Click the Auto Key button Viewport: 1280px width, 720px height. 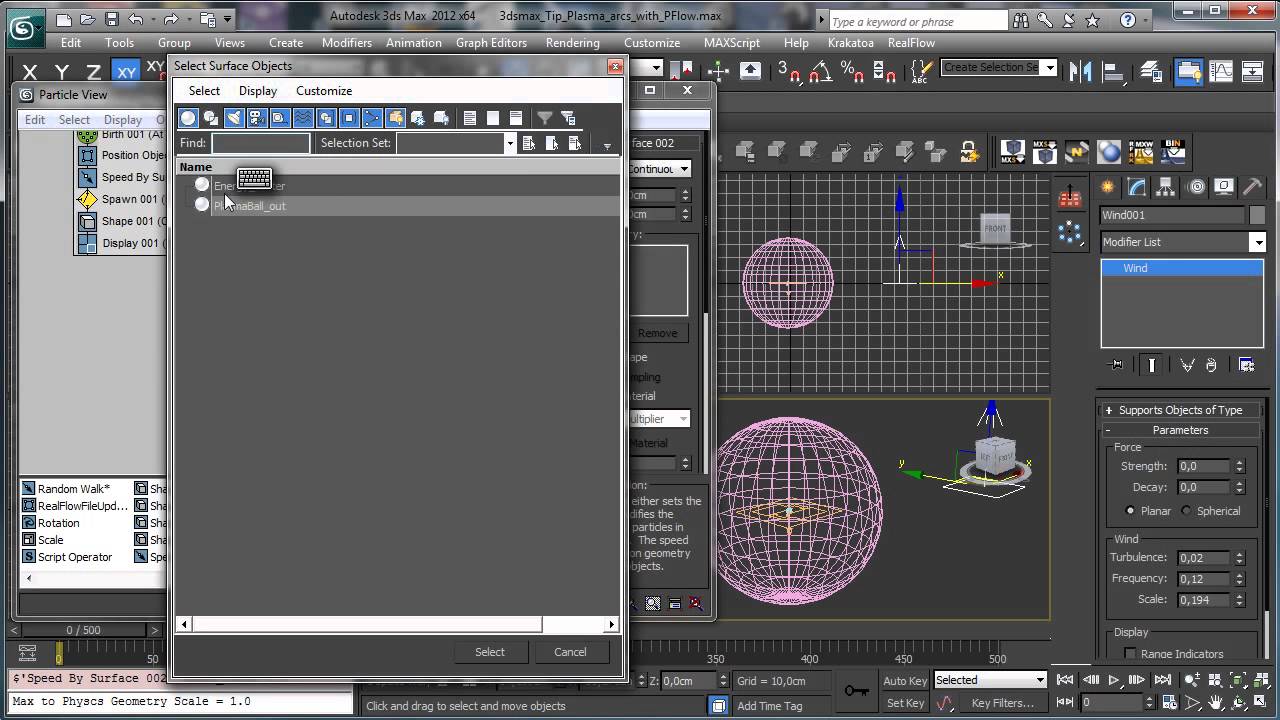tap(905, 681)
